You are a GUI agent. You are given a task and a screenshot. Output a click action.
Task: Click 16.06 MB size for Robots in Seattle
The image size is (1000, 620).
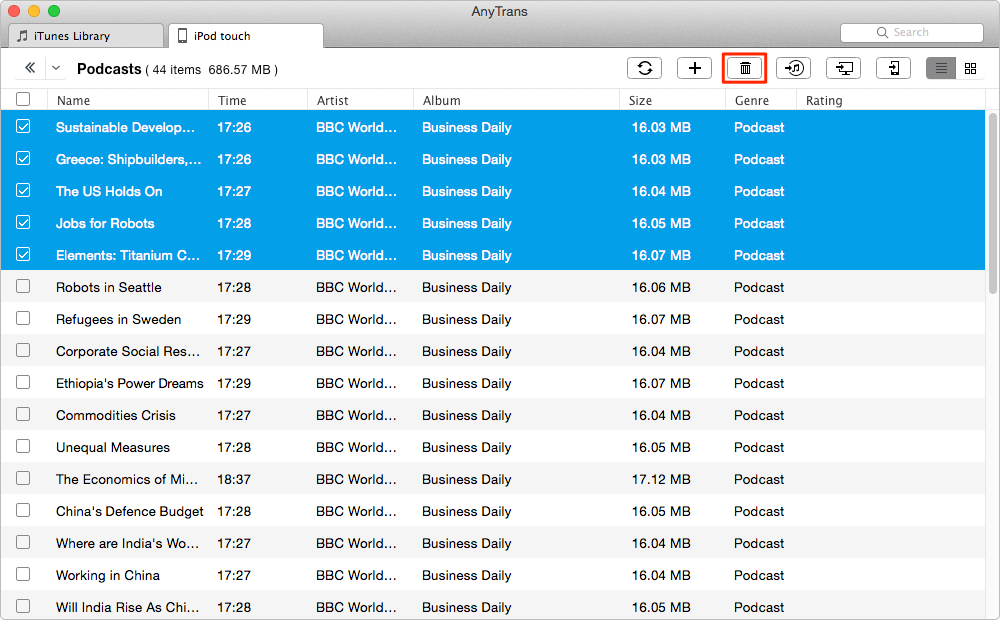coord(661,288)
